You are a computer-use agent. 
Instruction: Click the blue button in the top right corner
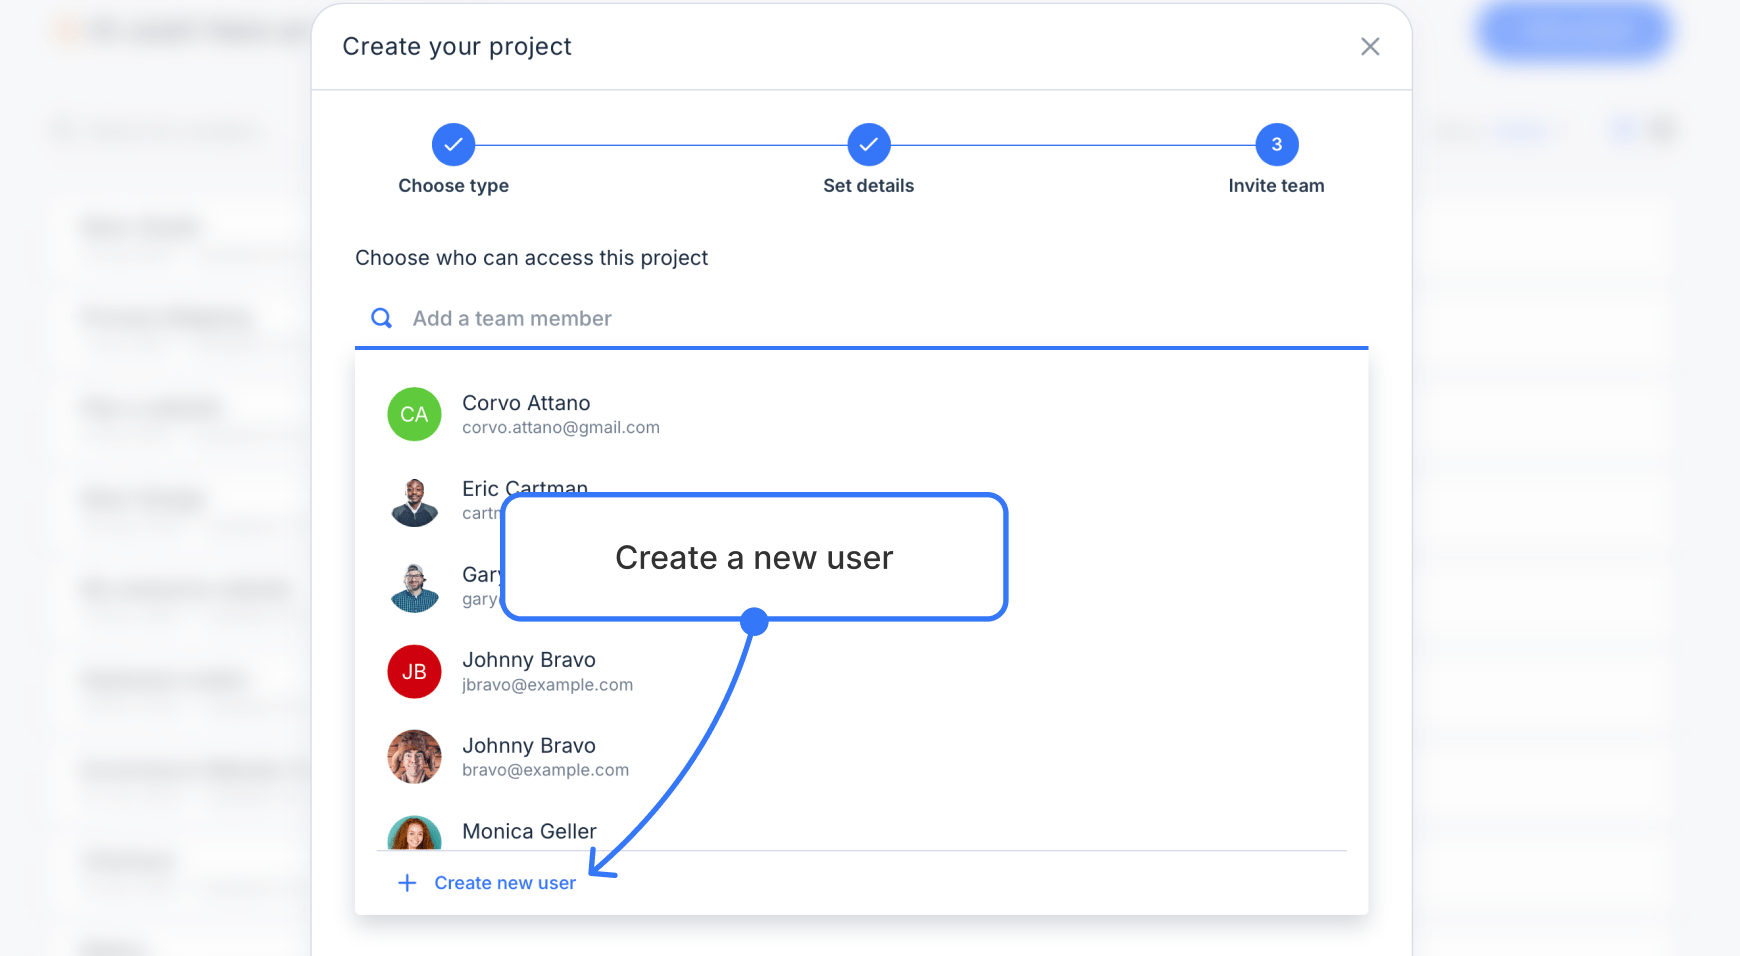(1572, 32)
